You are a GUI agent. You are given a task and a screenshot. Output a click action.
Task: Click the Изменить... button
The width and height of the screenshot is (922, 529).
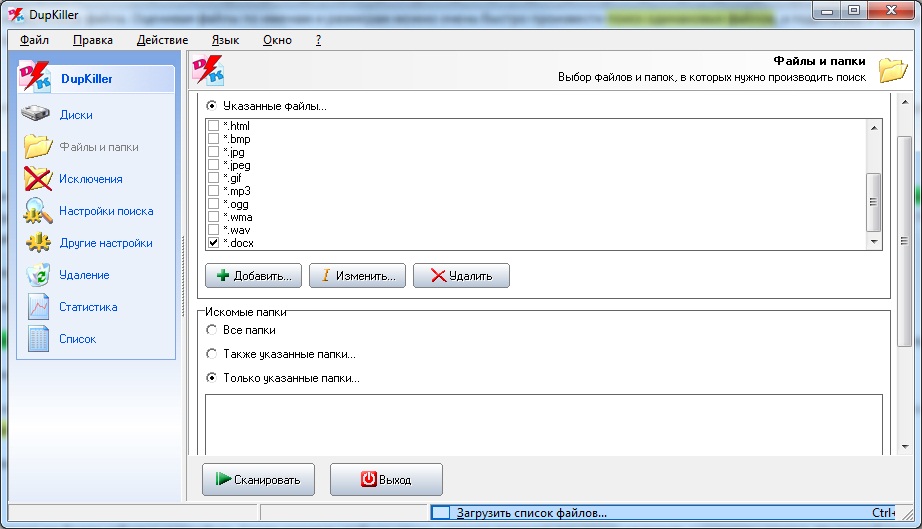coord(358,276)
